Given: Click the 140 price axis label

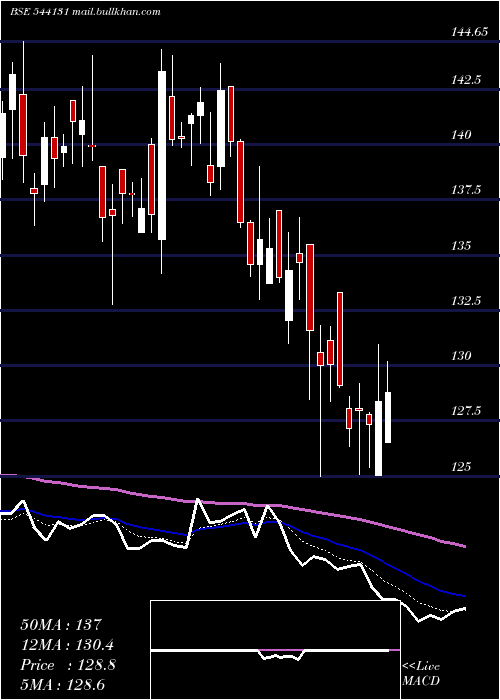Looking at the screenshot, I should click(x=461, y=135).
